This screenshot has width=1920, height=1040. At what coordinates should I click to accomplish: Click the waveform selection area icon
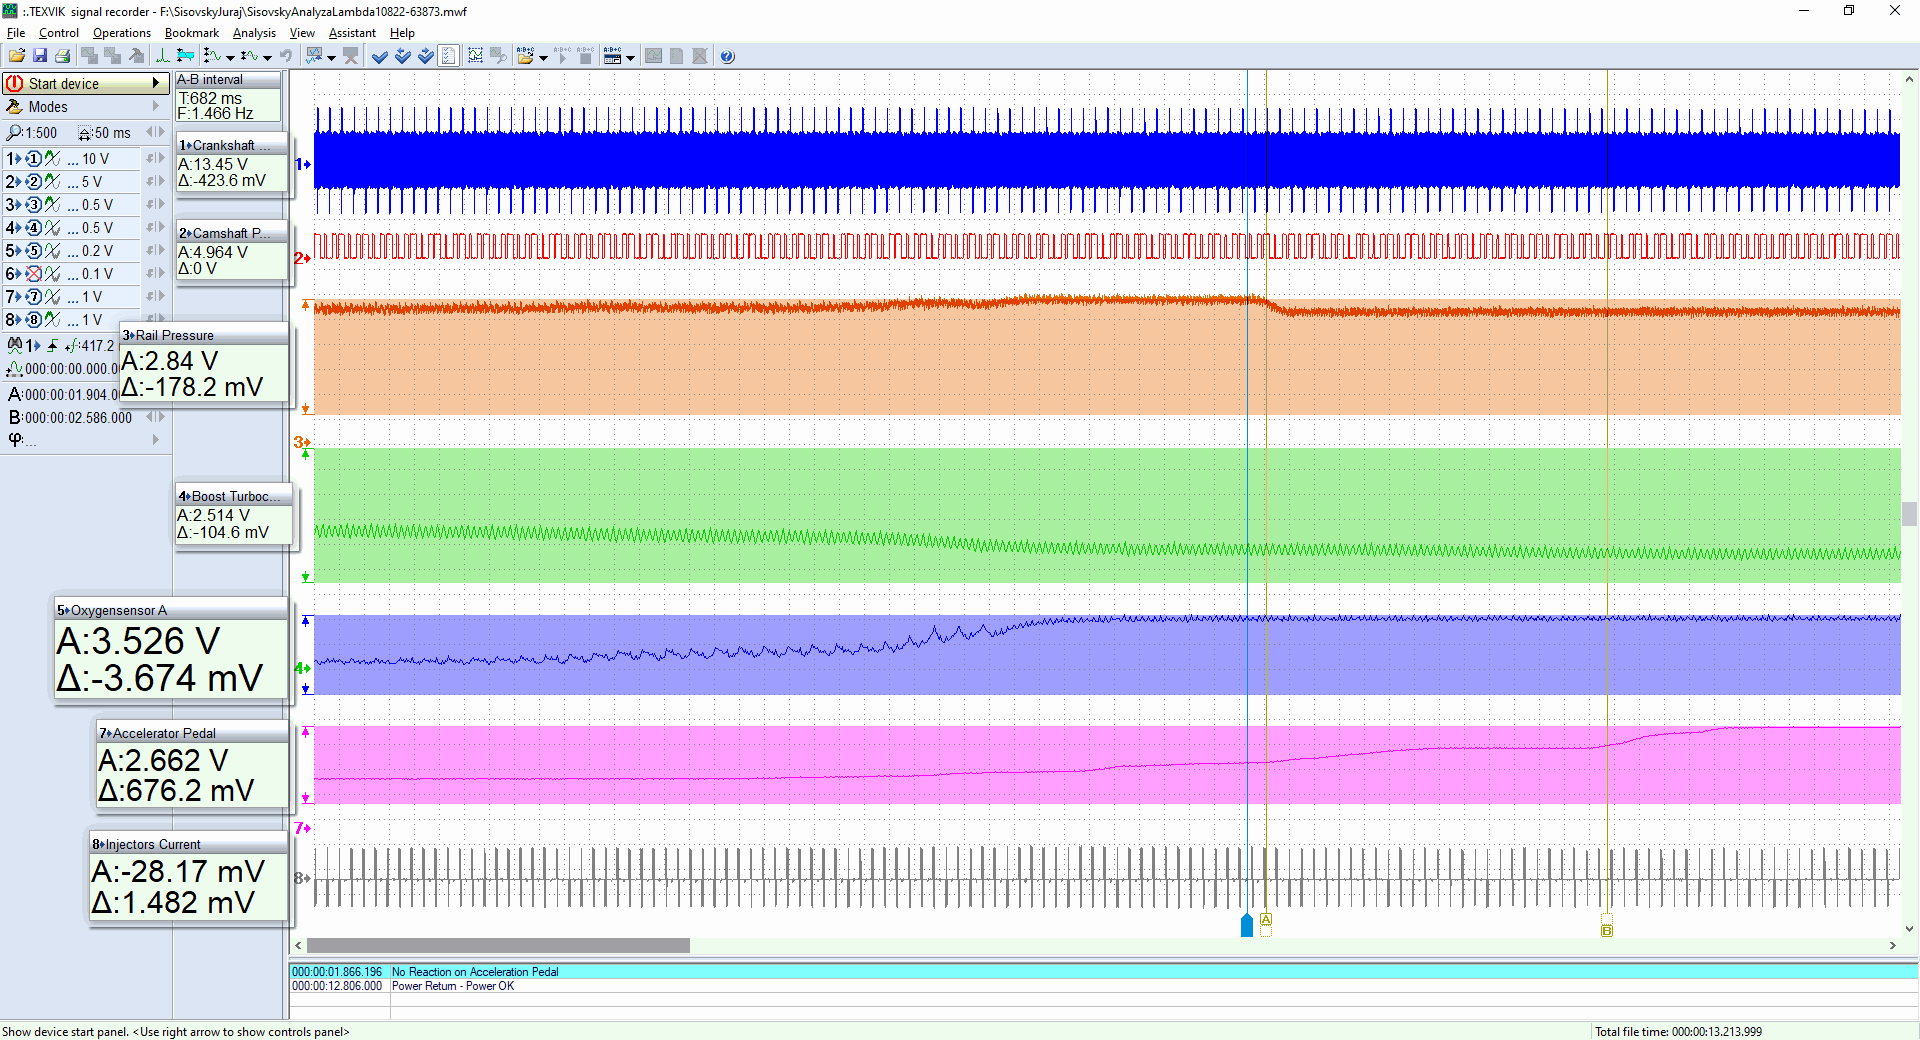coord(475,57)
